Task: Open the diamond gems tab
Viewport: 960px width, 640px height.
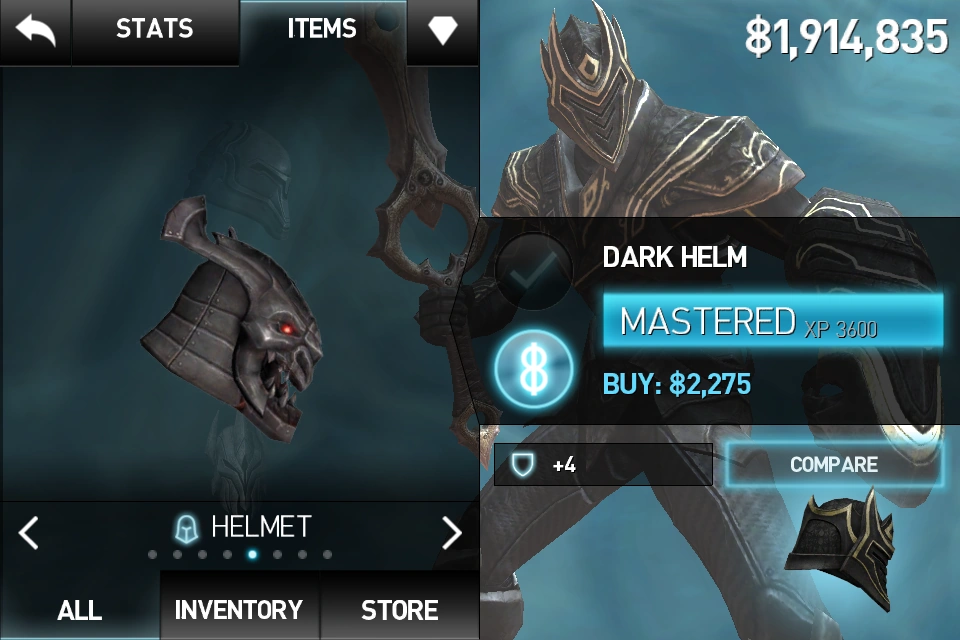Action: point(443,29)
